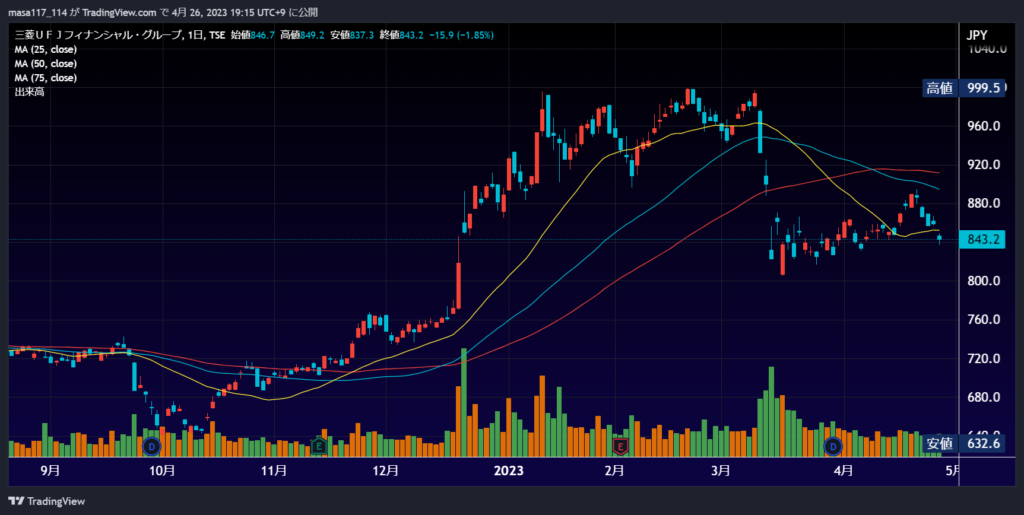
Task: Click the 2023 label on time axis
Action: pyautogui.click(x=507, y=469)
